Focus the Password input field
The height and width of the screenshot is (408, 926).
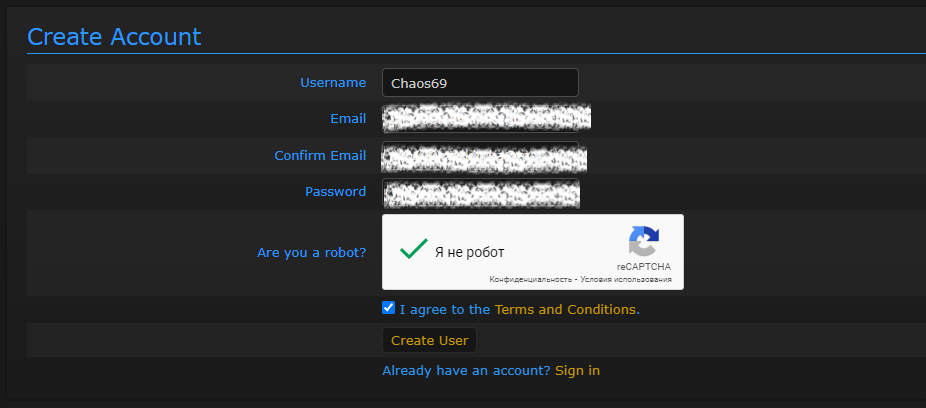pos(482,192)
